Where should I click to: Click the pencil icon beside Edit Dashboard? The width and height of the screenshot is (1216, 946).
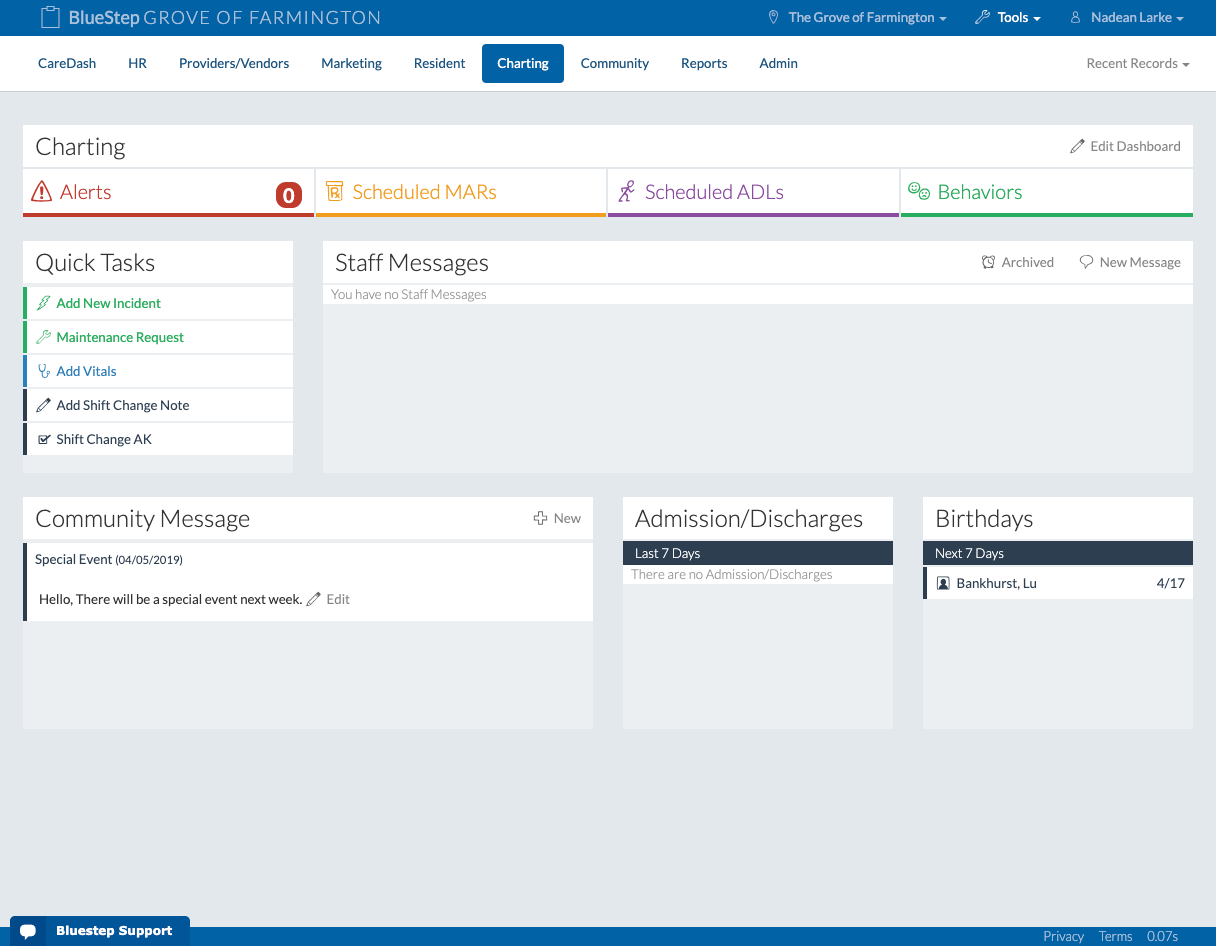pos(1077,146)
